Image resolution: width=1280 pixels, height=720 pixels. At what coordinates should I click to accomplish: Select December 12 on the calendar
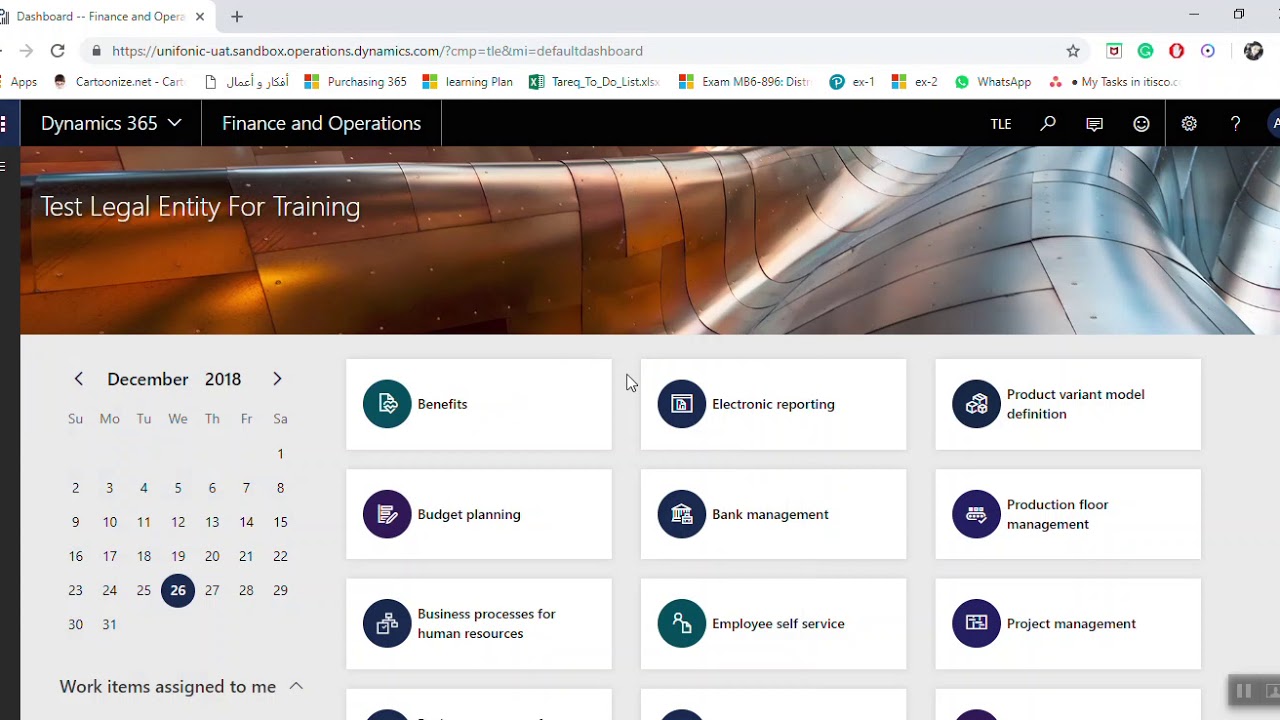[178, 522]
